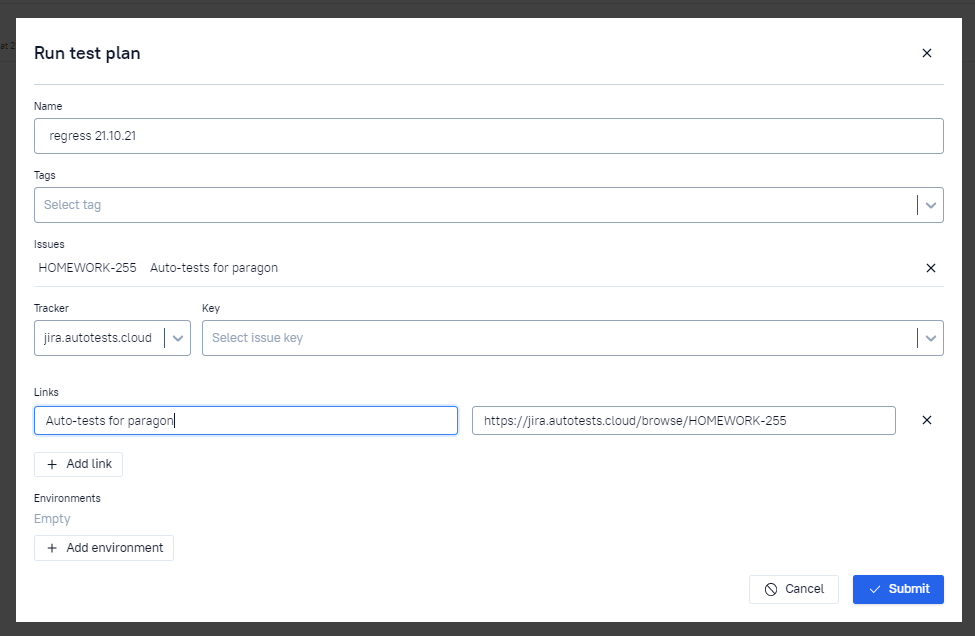Click the Environments label
Image resolution: width=975 pixels, height=636 pixels.
coord(67,499)
